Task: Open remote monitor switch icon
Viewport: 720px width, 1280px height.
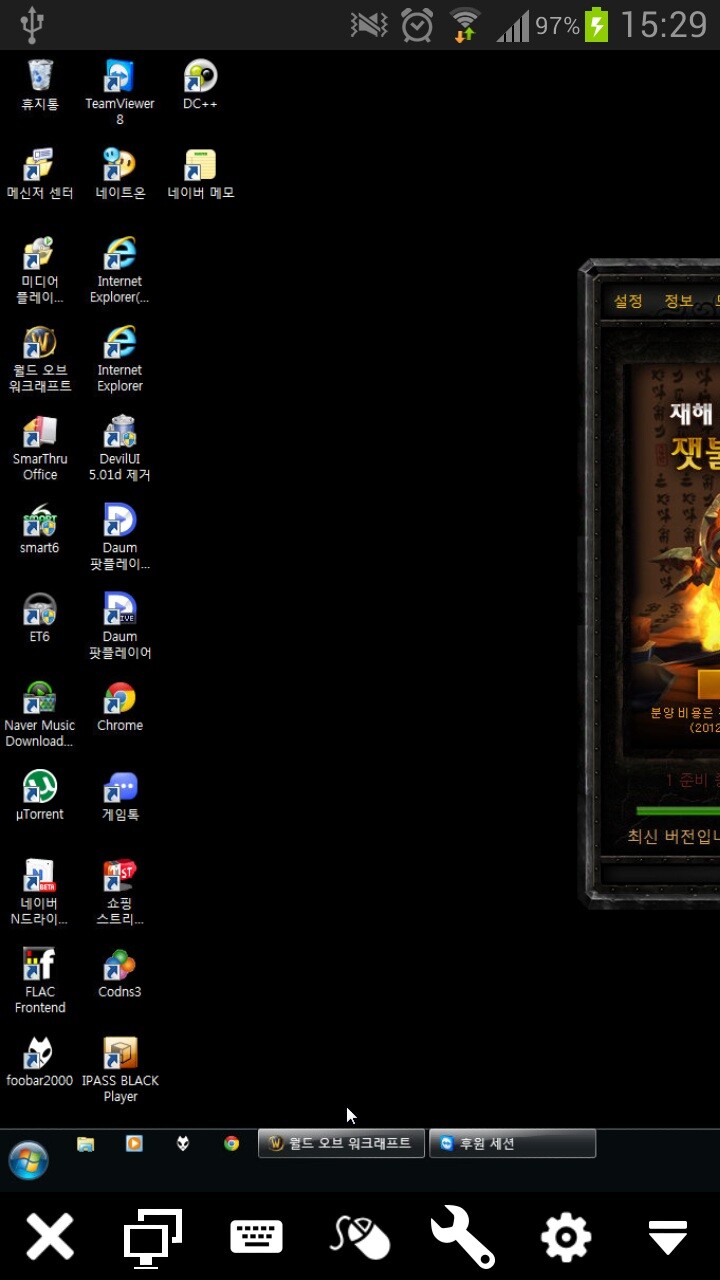Action: pyautogui.click(x=153, y=1237)
